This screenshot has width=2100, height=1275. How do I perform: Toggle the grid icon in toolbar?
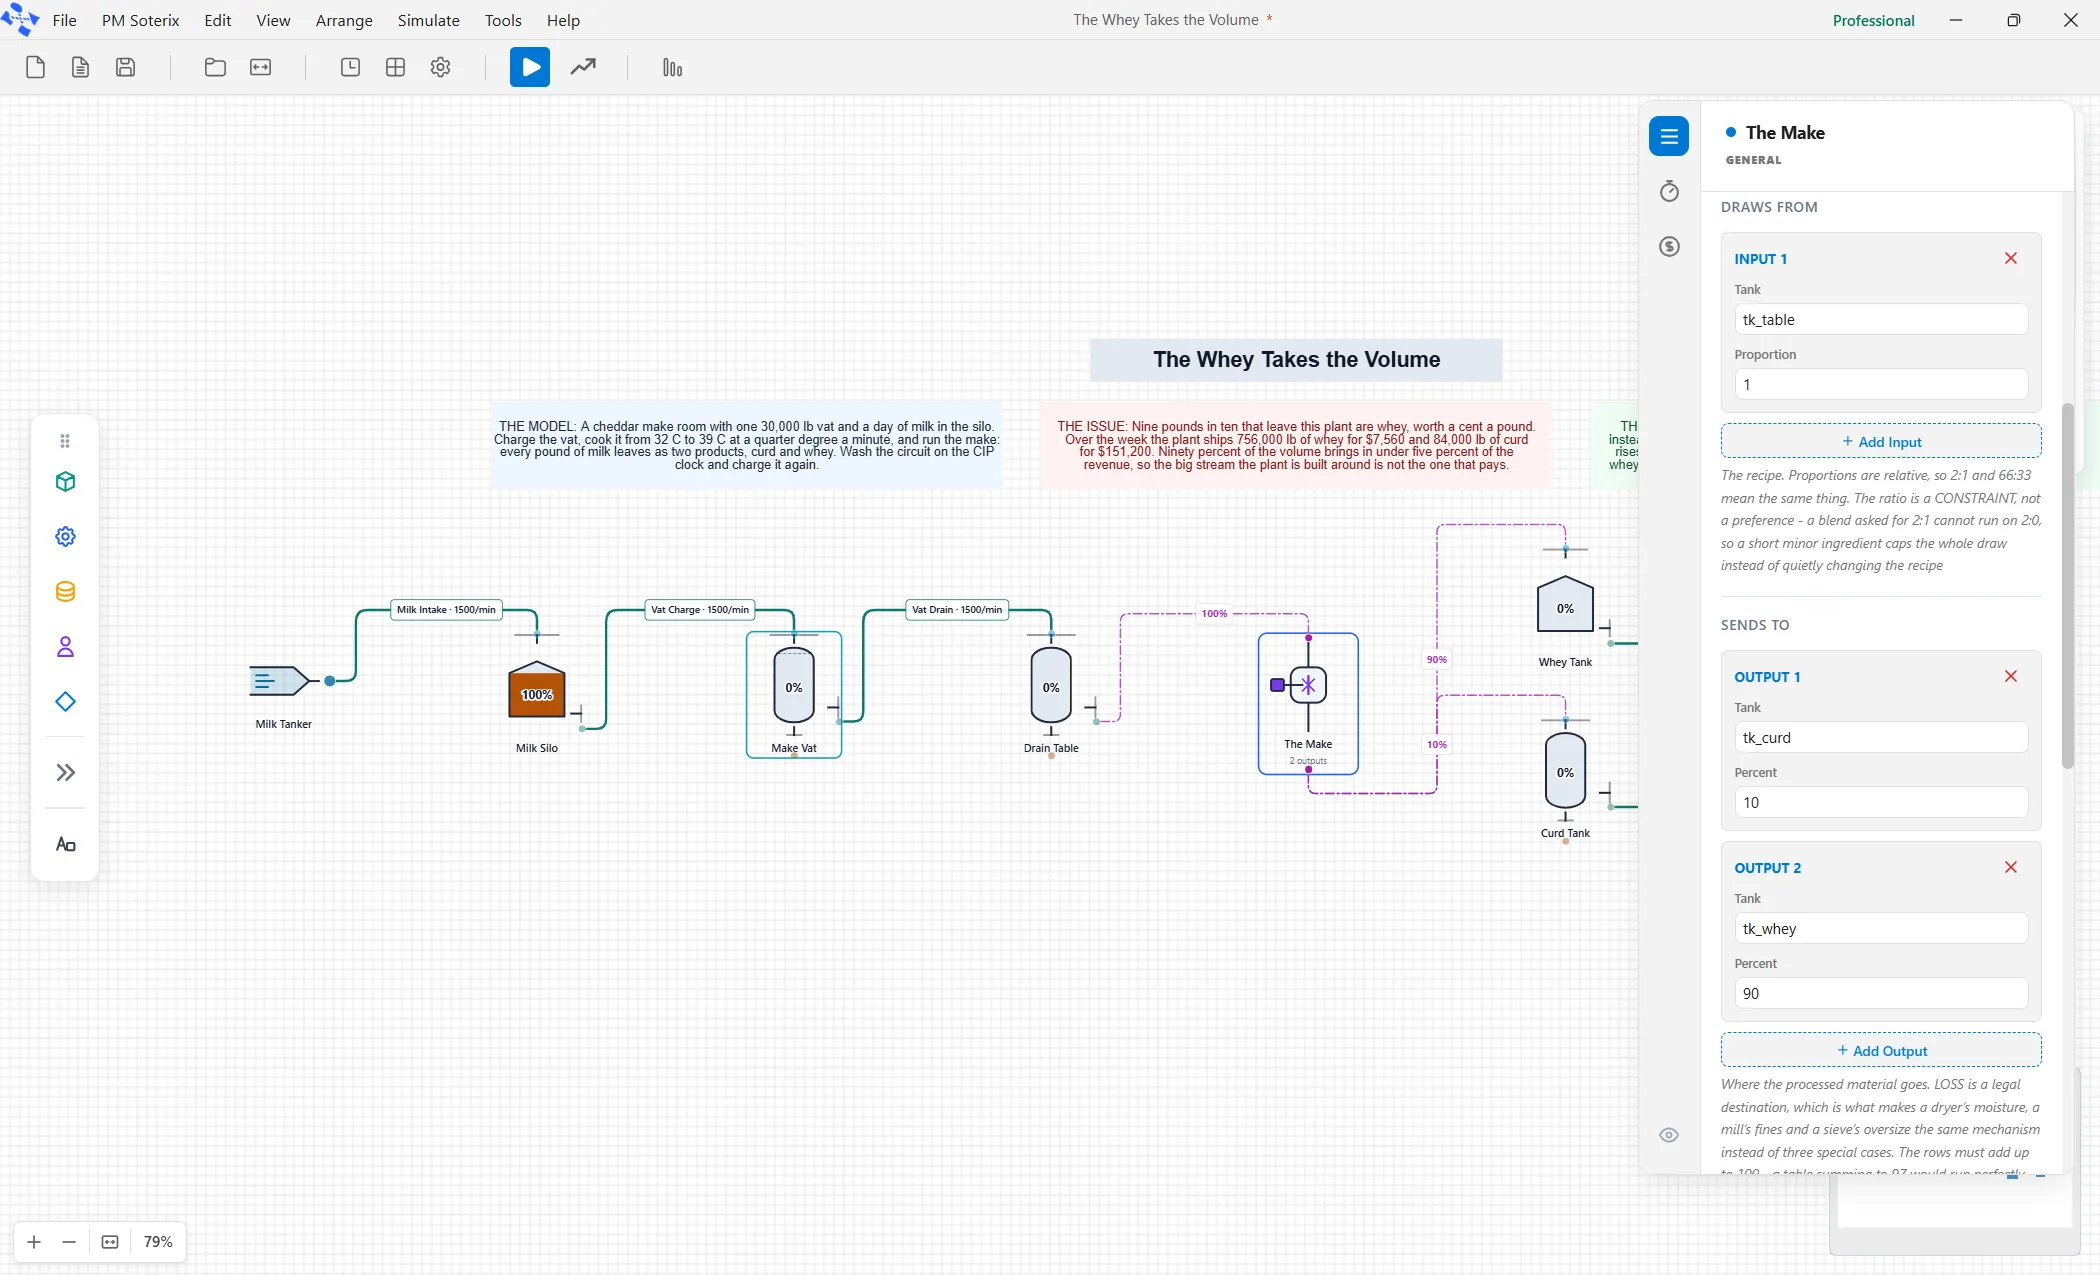click(x=395, y=67)
